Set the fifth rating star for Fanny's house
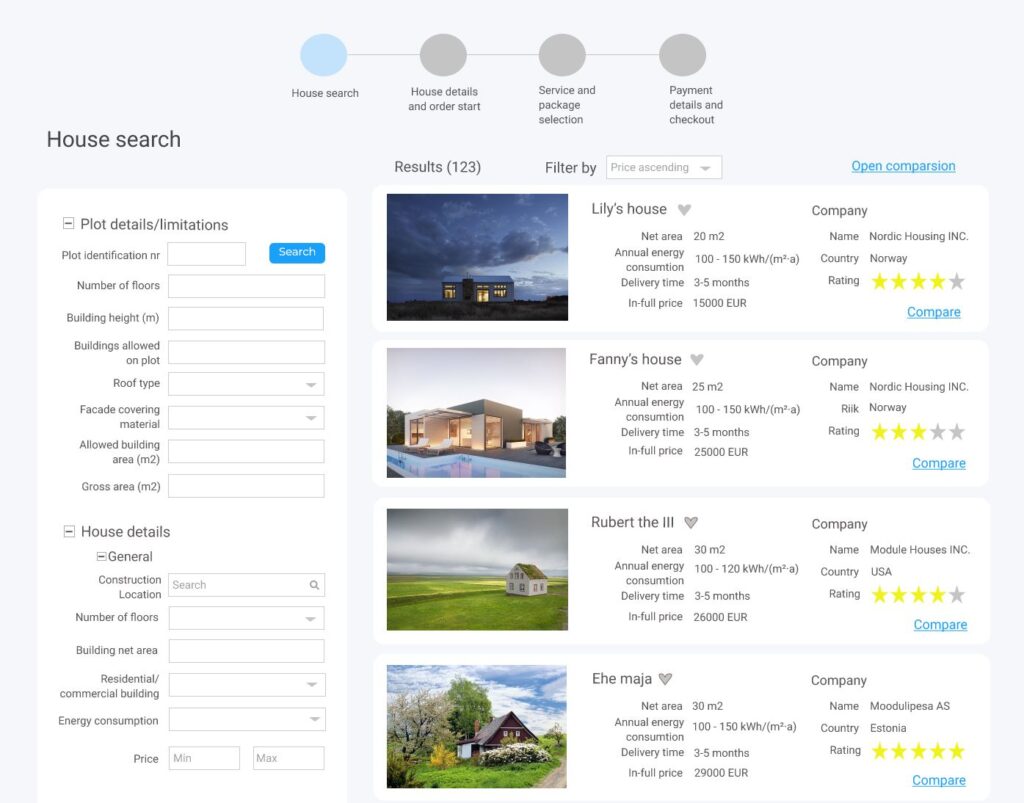This screenshot has width=1024, height=803. point(956,432)
